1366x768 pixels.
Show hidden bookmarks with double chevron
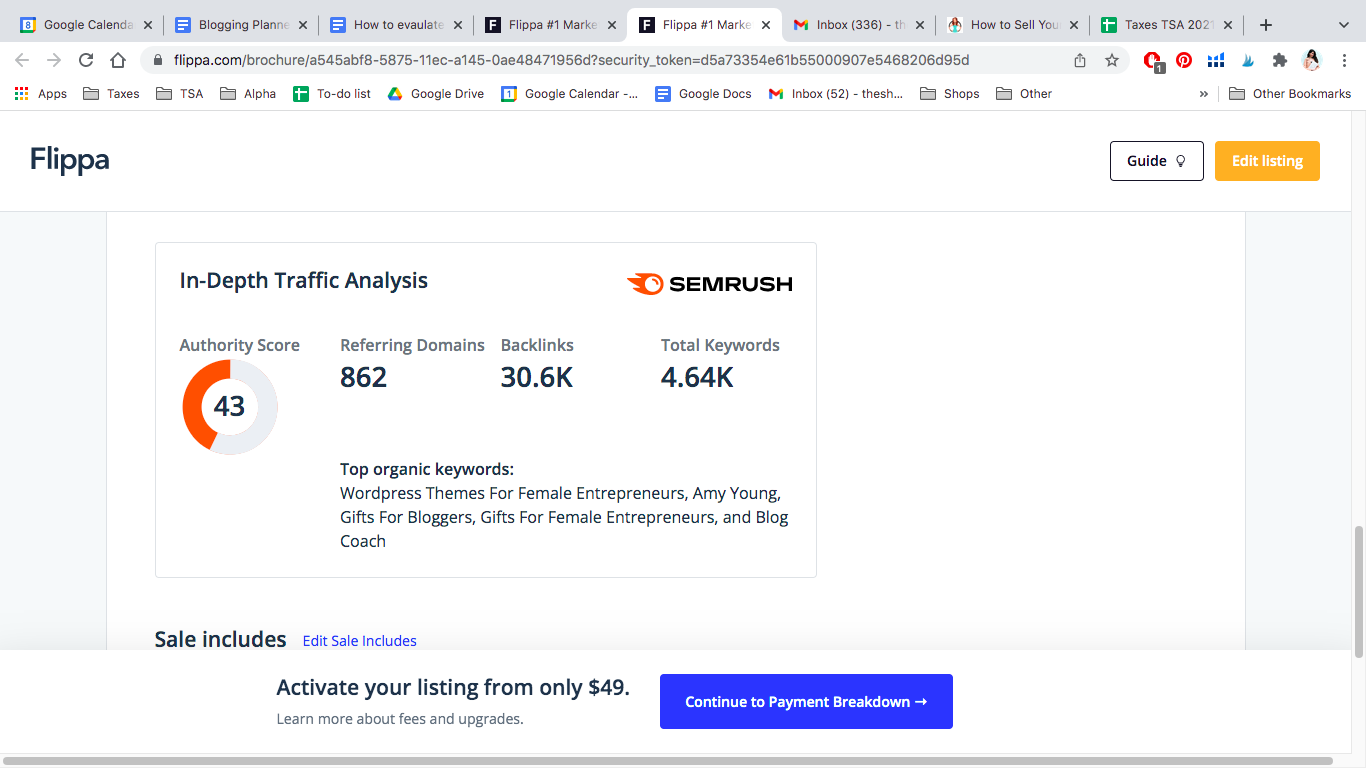1204,94
